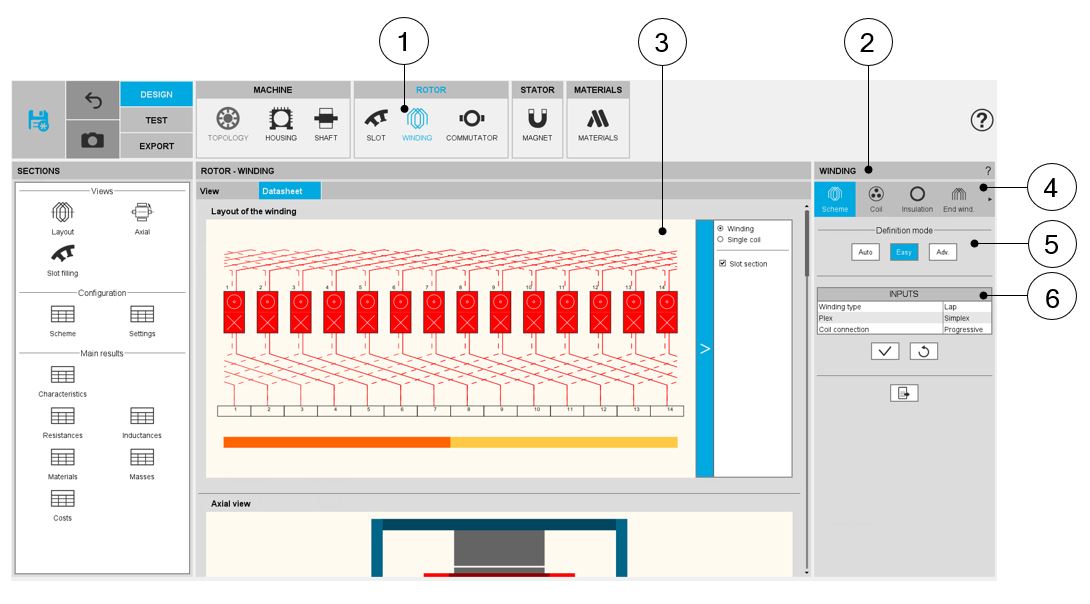Click the export document button below inputs

[904, 393]
